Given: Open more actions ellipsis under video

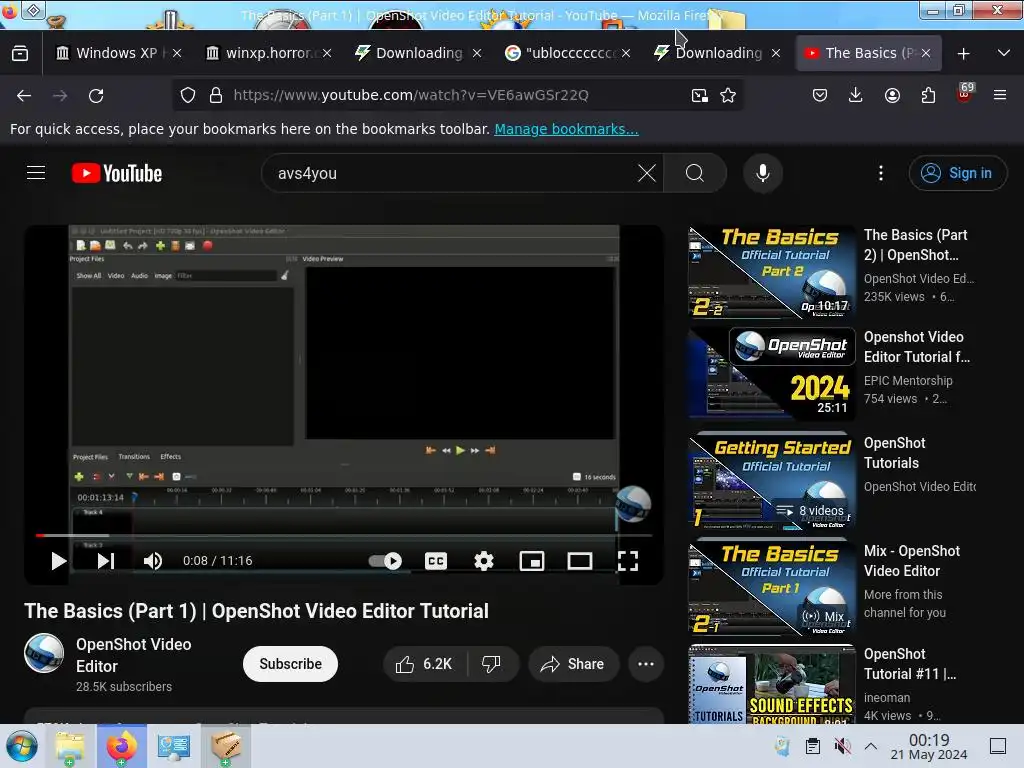Looking at the screenshot, I should tap(646, 664).
